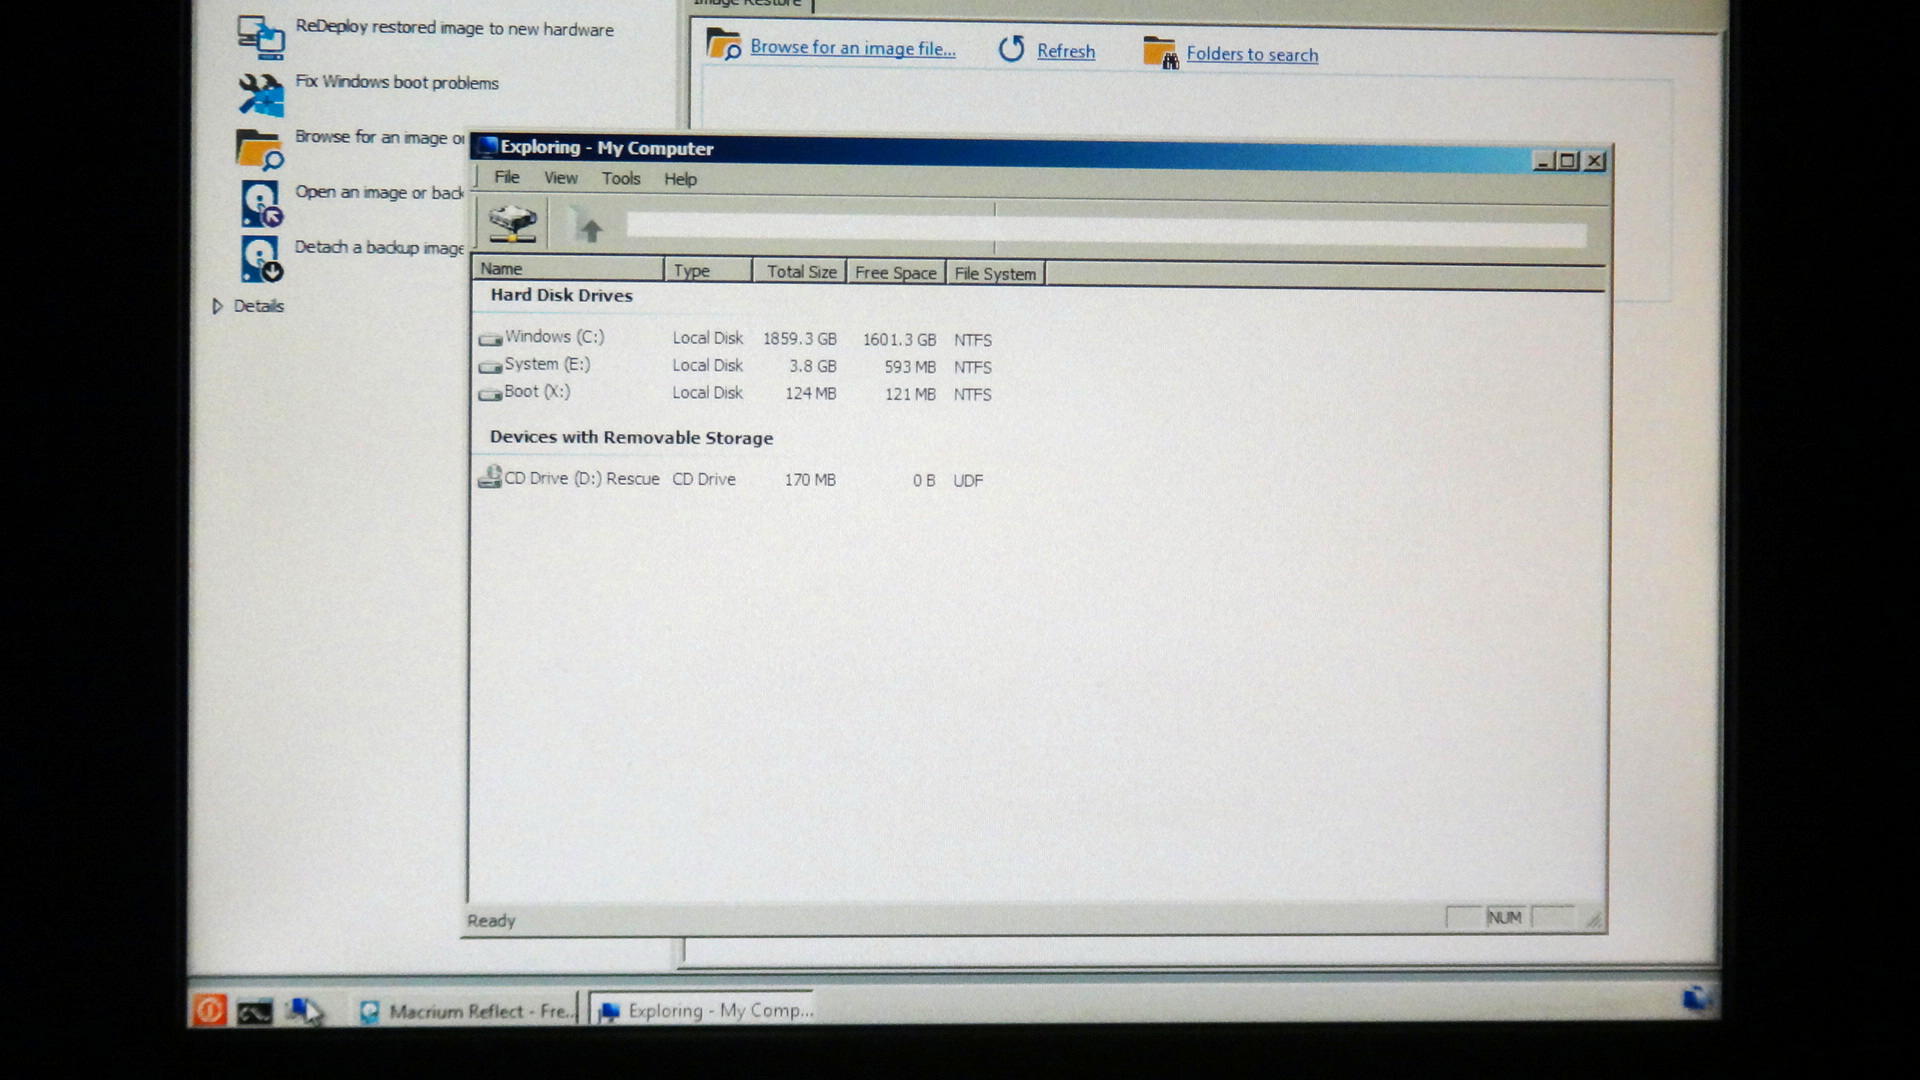Click the Hard Disk Drives group header
The height and width of the screenshot is (1080, 1920).
[x=561, y=295]
